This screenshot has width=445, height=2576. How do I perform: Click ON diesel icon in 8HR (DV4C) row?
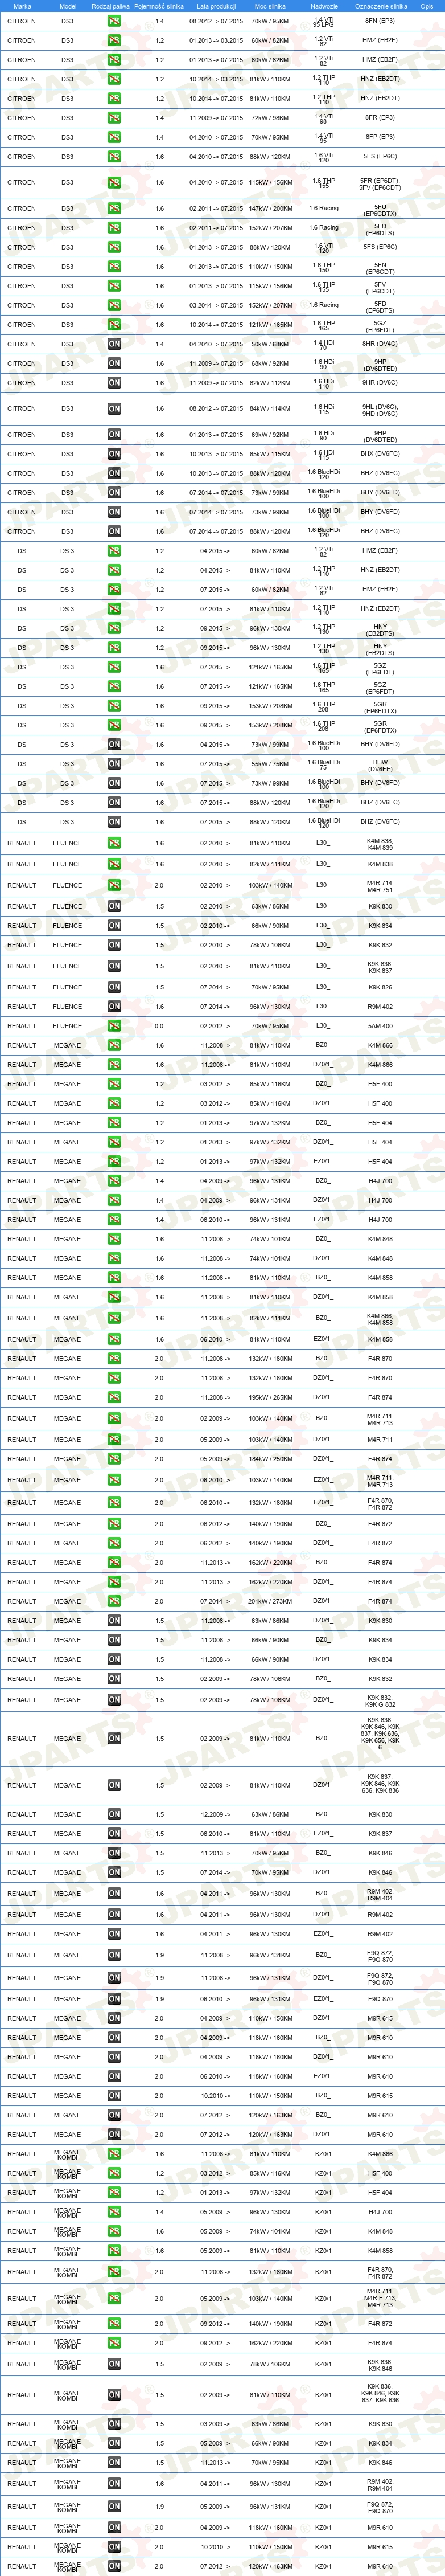point(114,344)
